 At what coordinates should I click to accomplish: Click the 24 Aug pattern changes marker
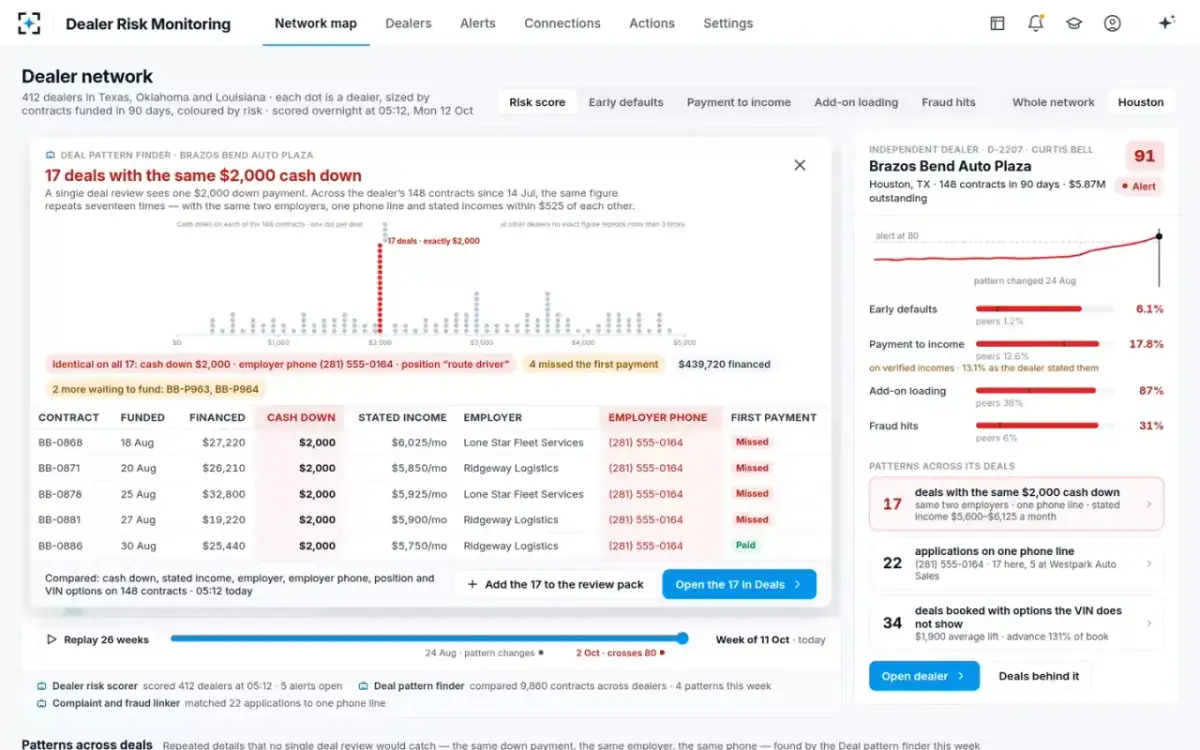485,653
